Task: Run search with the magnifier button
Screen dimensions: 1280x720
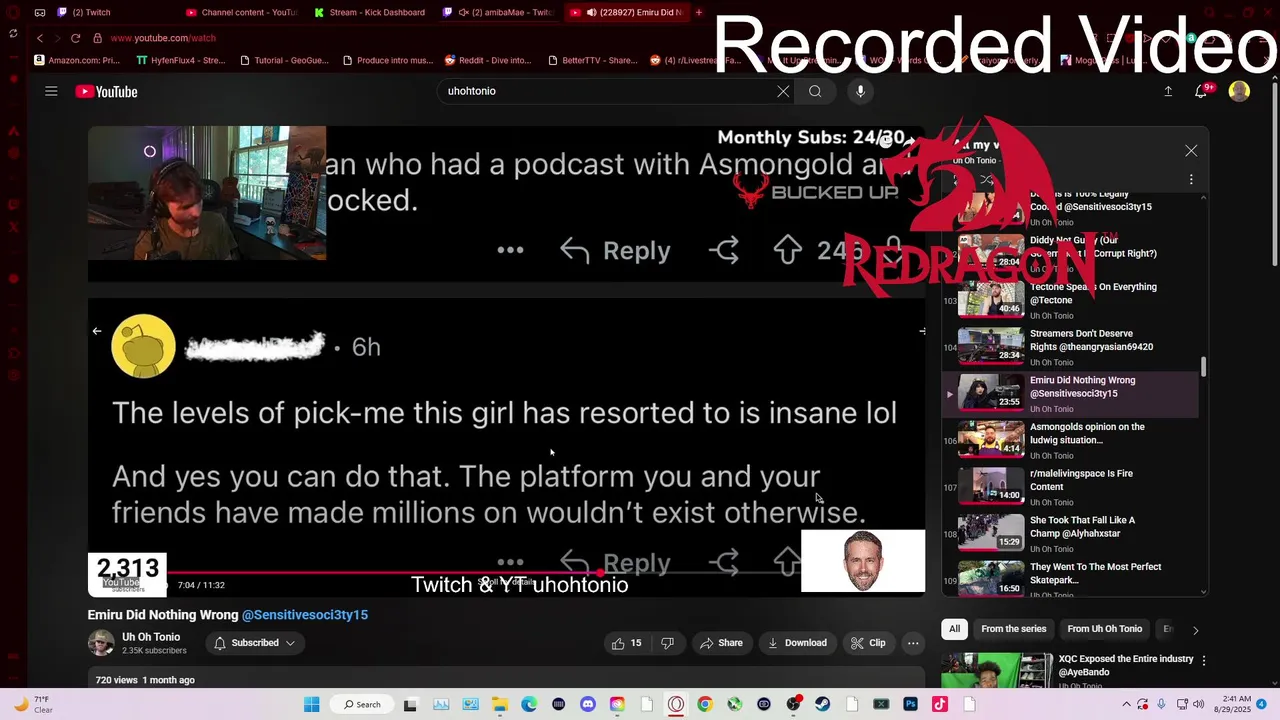Action: point(815,91)
